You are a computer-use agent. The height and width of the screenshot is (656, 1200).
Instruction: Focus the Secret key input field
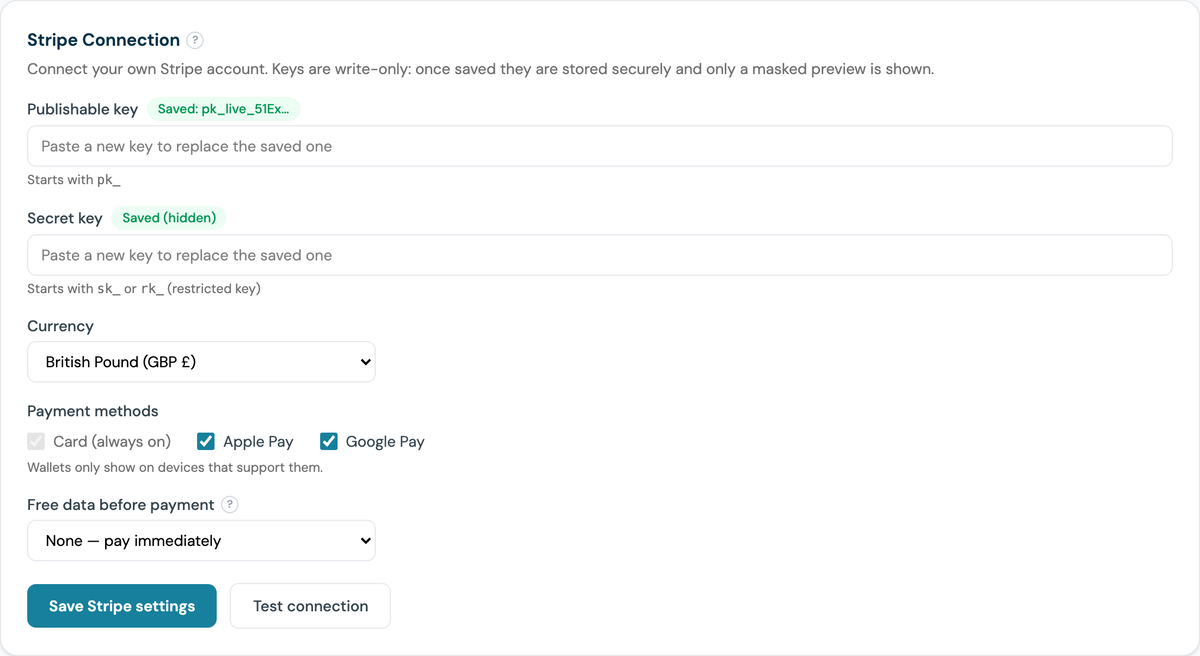point(600,255)
